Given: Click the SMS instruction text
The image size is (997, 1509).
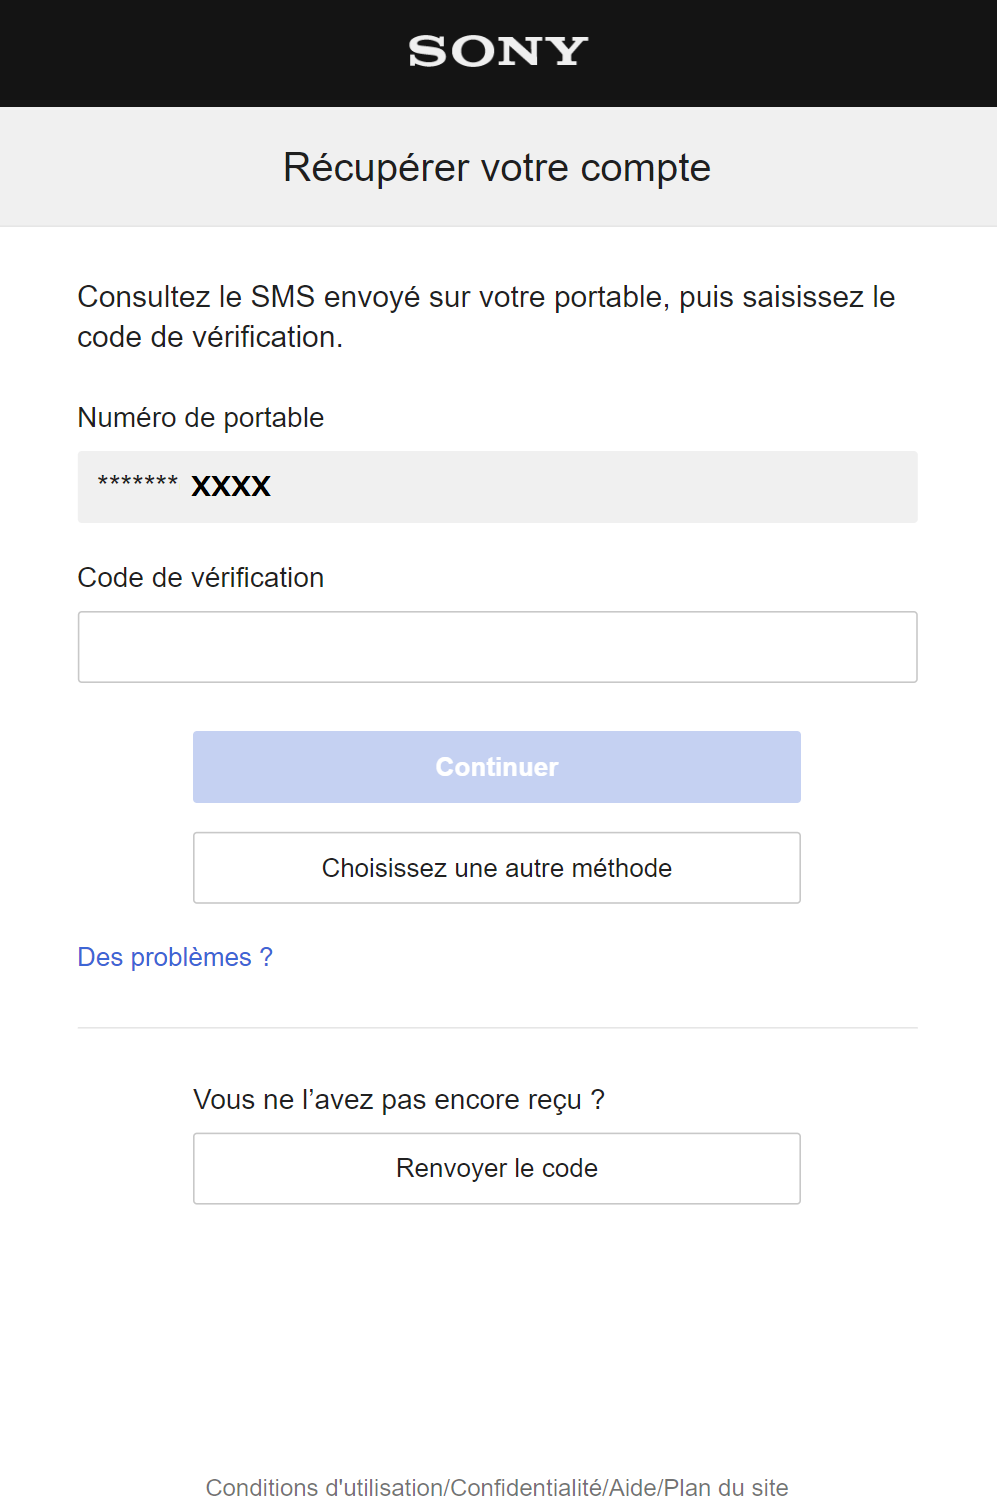Looking at the screenshot, I should pyautogui.click(x=486, y=316).
